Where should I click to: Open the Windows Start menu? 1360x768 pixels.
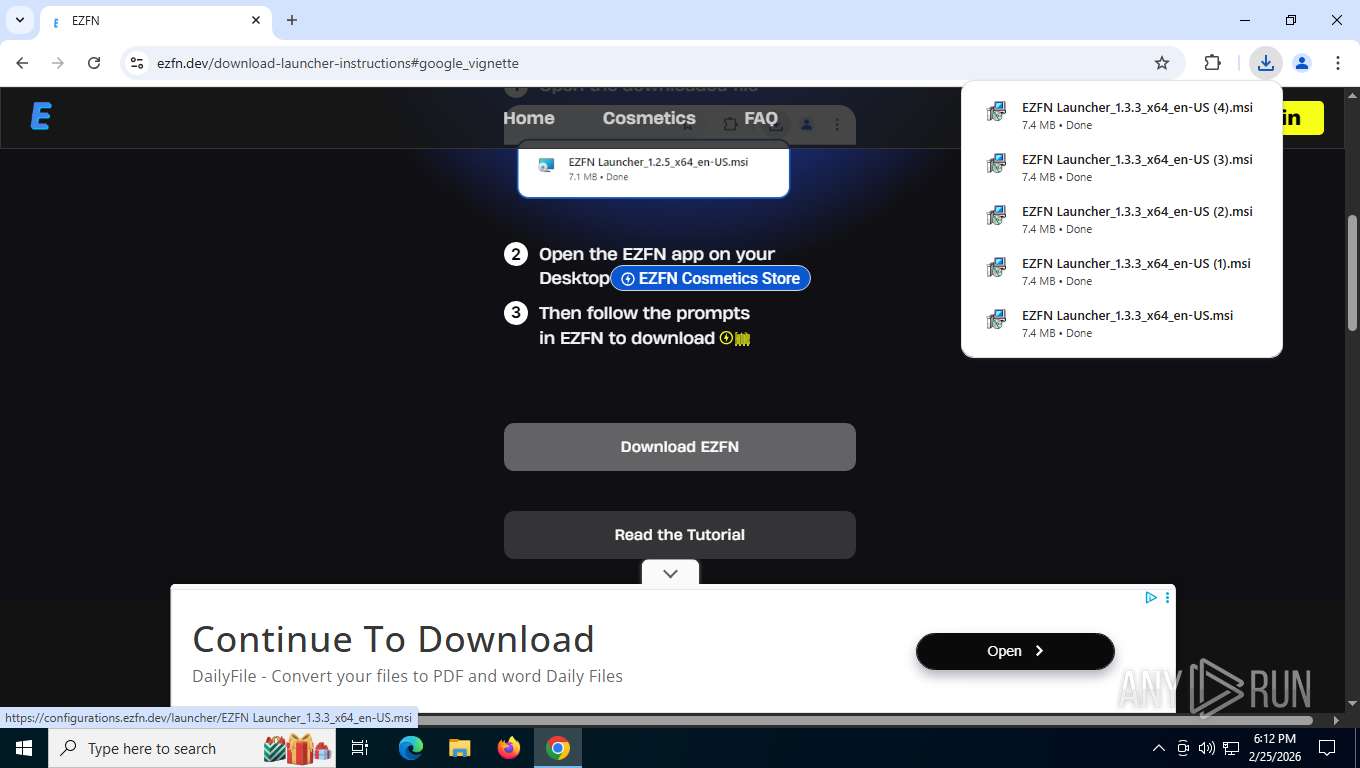[x=23, y=748]
